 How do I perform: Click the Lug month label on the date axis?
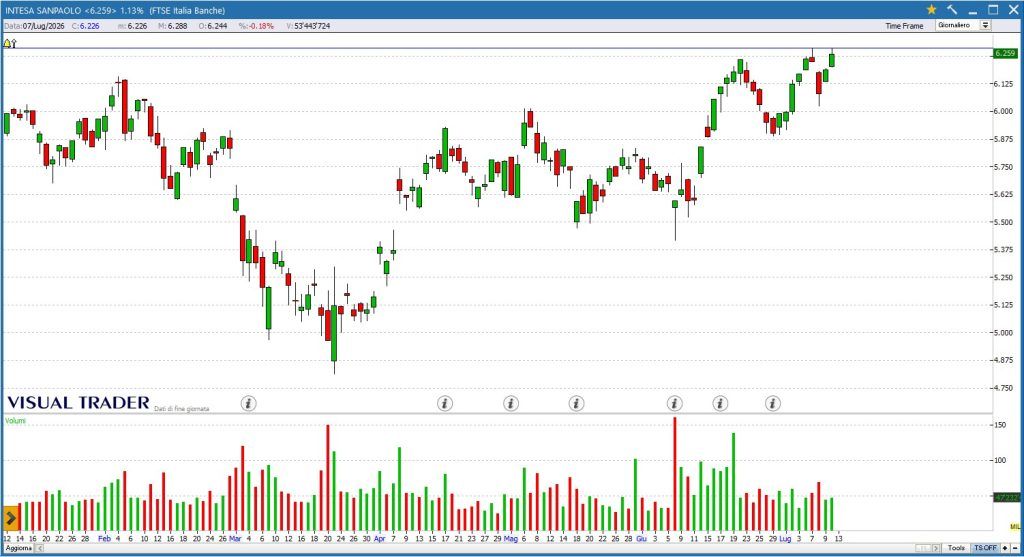[x=785, y=539]
